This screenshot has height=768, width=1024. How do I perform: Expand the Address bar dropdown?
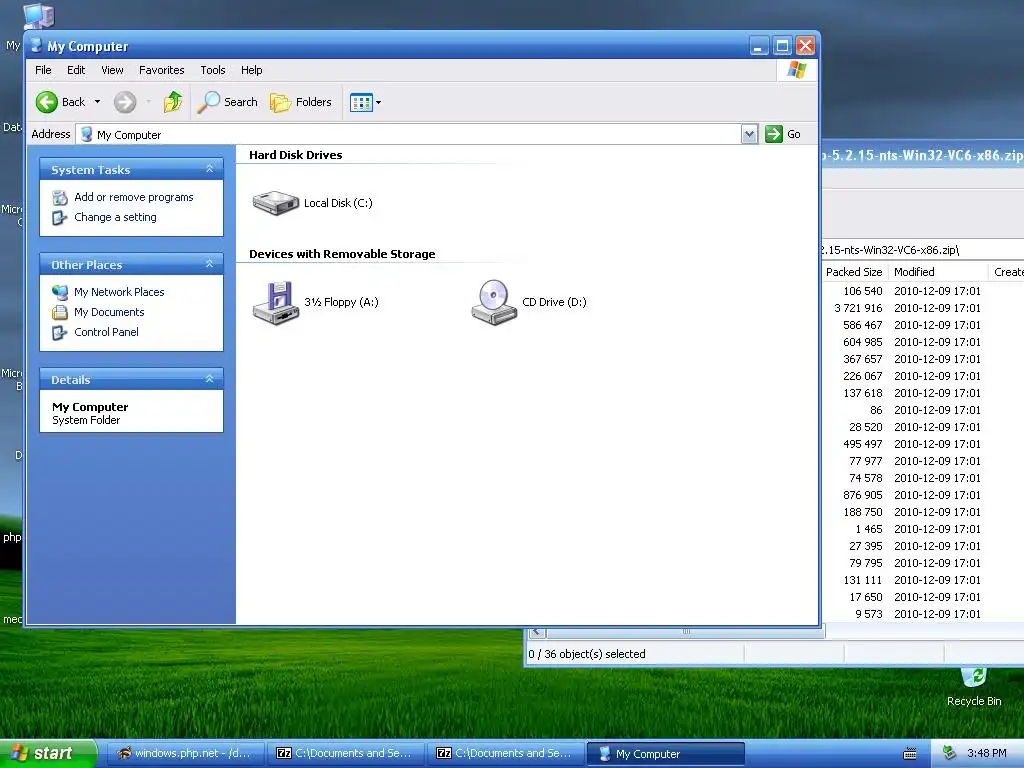point(750,134)
